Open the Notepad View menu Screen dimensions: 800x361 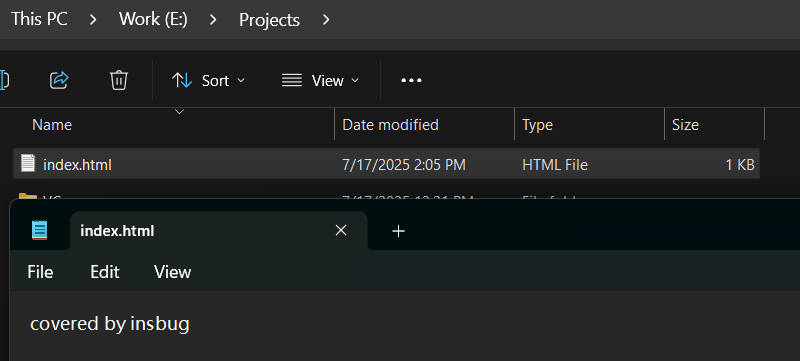(172, 272)
